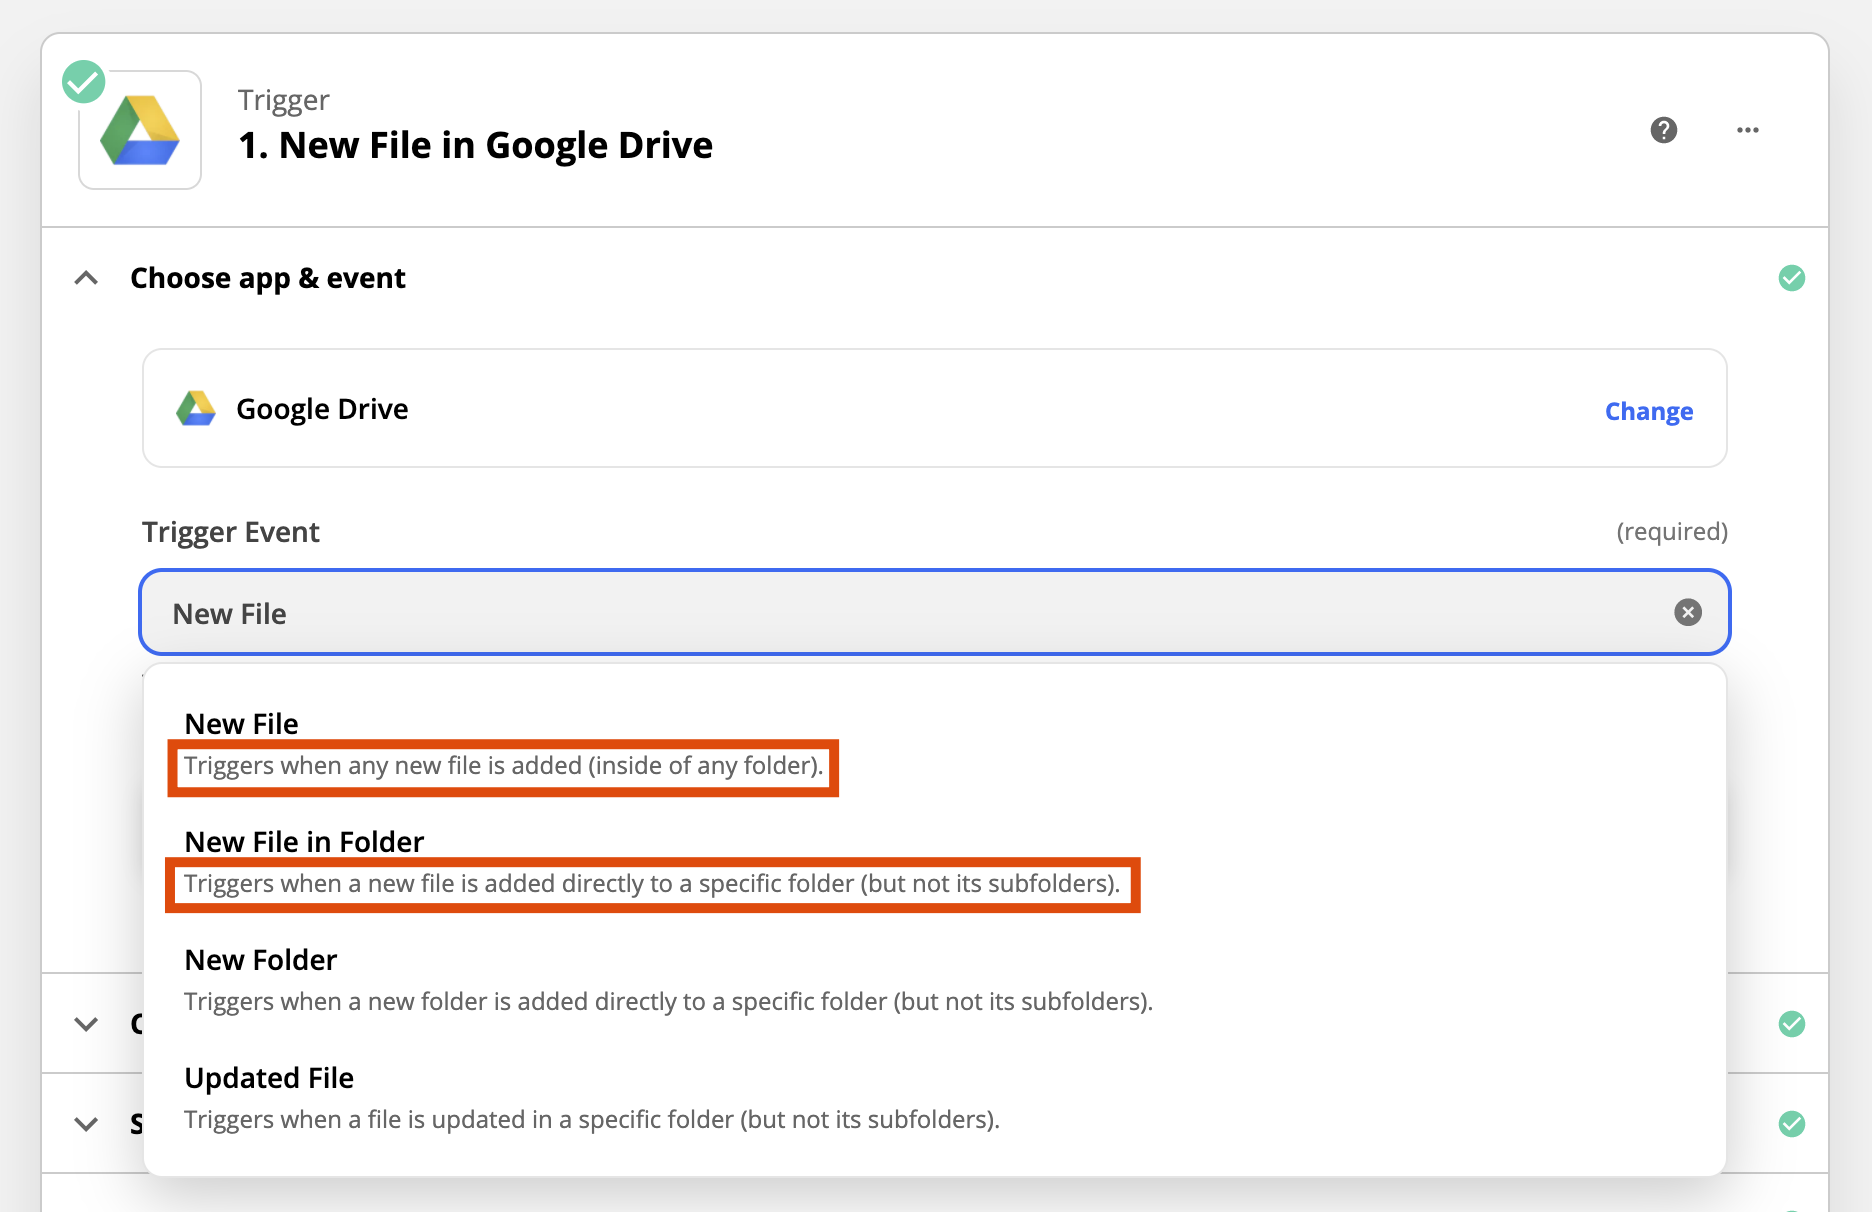Select the New File in Folder option
Image resolution: width=1872 pixels, height=1212 pixels.
click(x=935, y=861)
